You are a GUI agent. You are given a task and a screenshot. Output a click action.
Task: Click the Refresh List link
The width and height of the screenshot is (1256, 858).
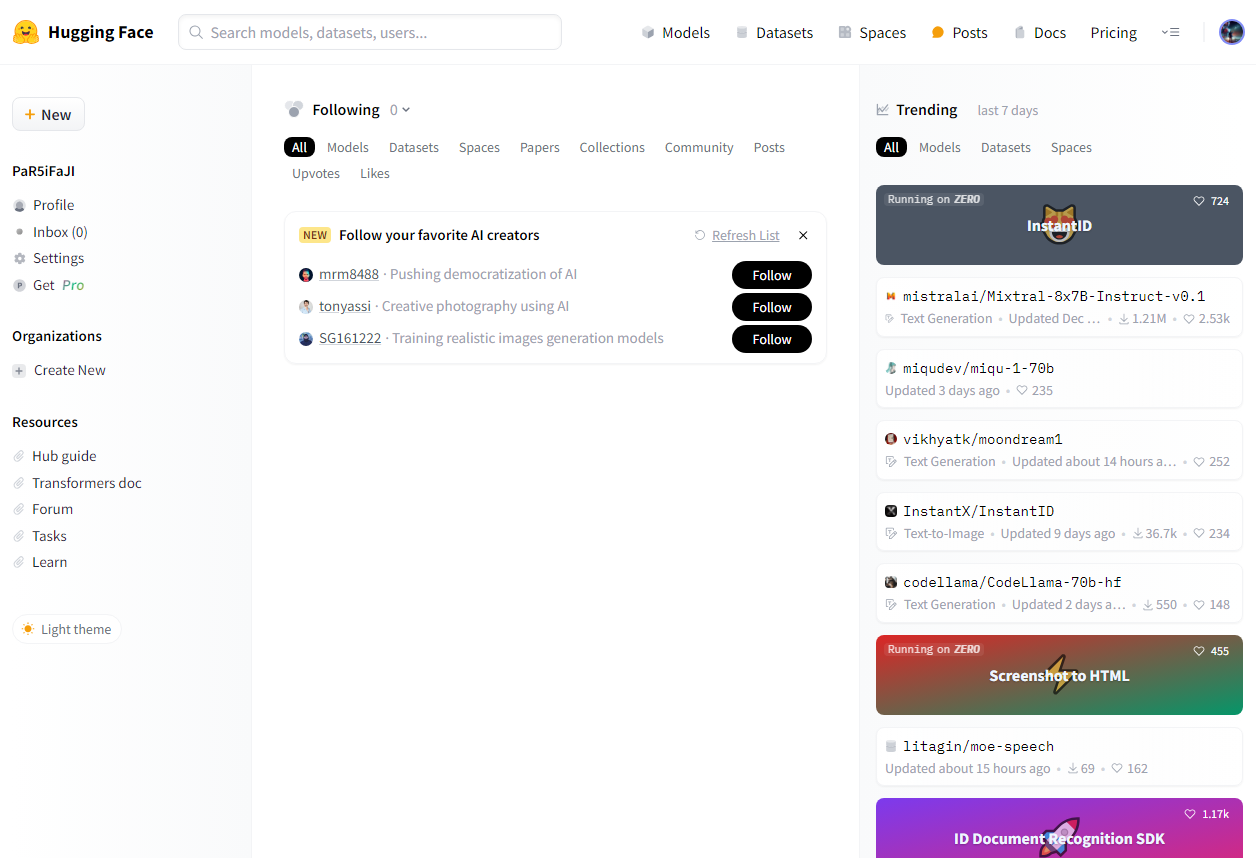pyautogui.click(x=746, y=235)
